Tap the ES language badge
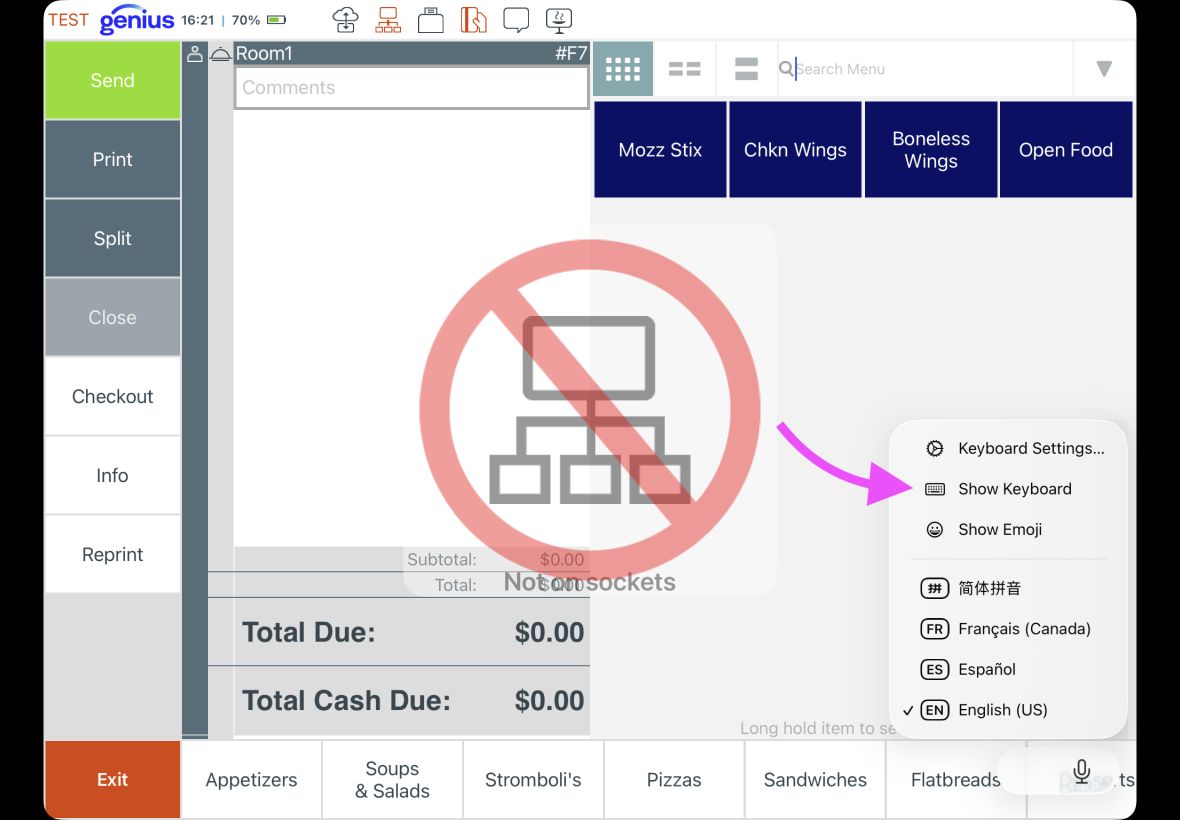Image resolution: width=1180 pixels, height=820 pixels. click(935, 670)
